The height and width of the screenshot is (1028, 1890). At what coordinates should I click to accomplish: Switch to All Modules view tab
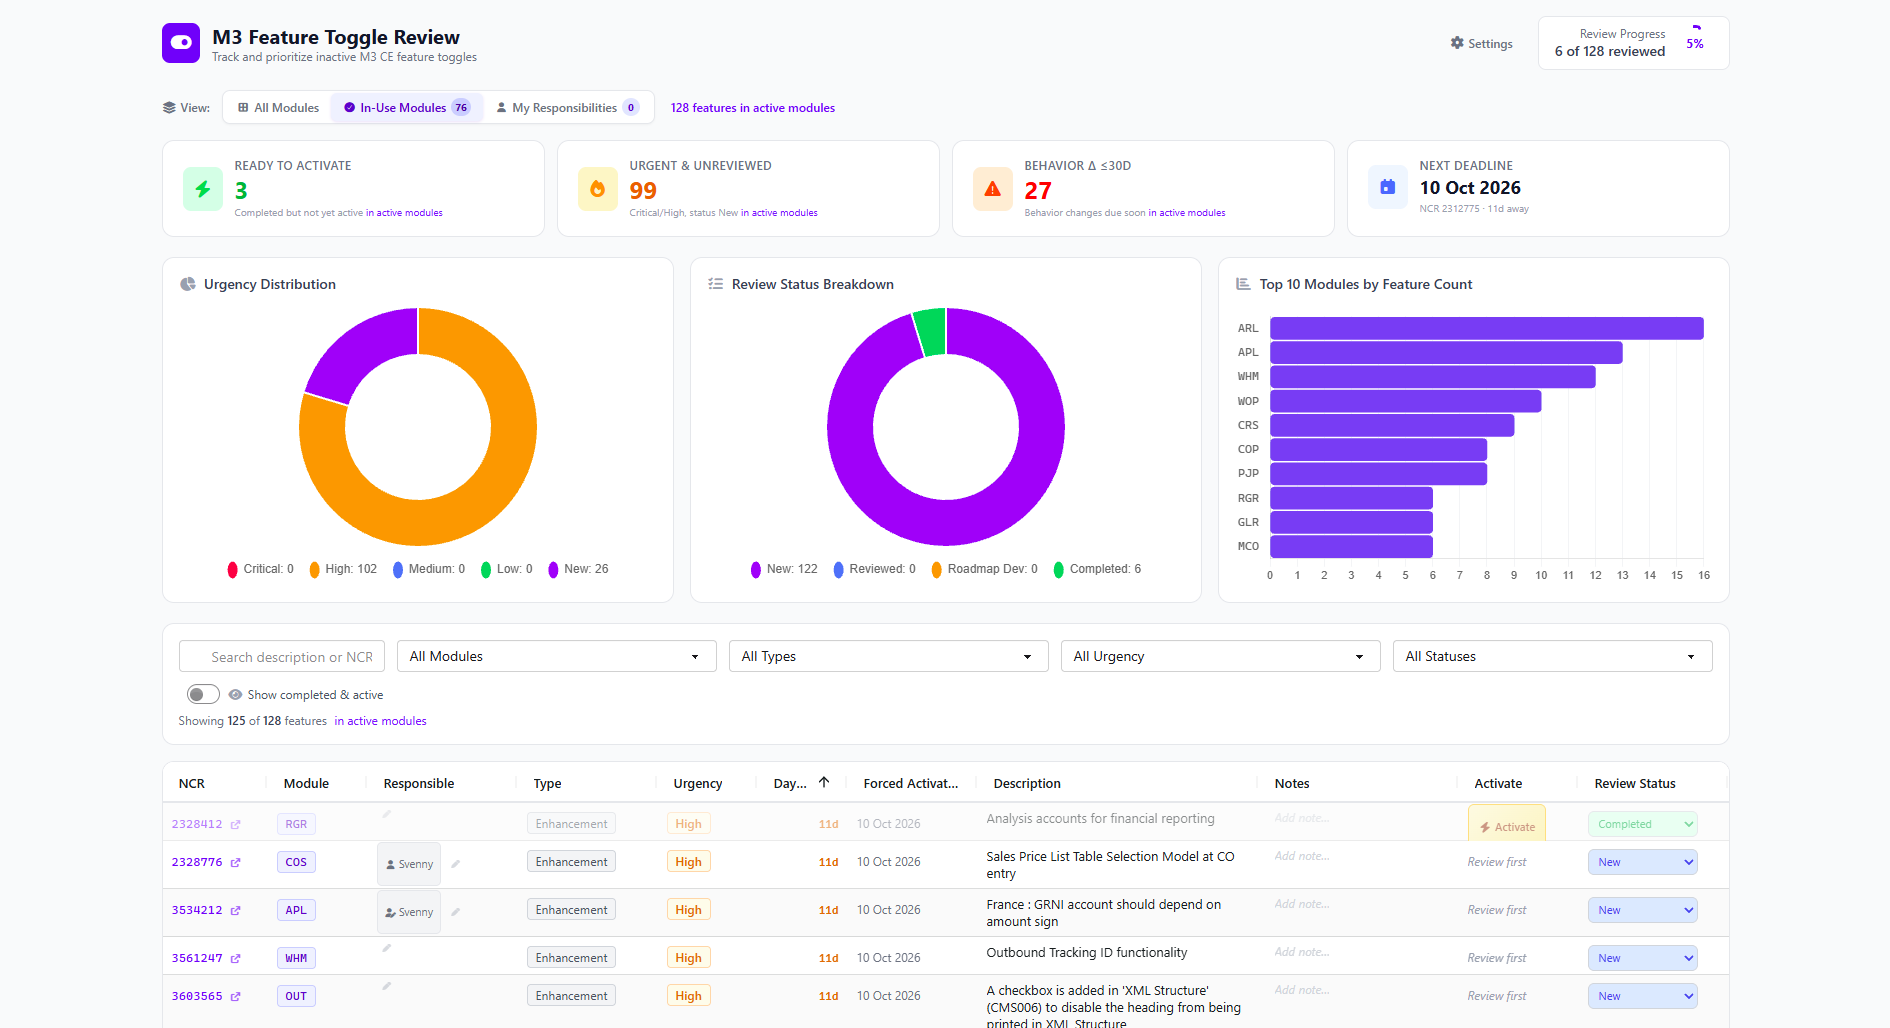(278, 107)
